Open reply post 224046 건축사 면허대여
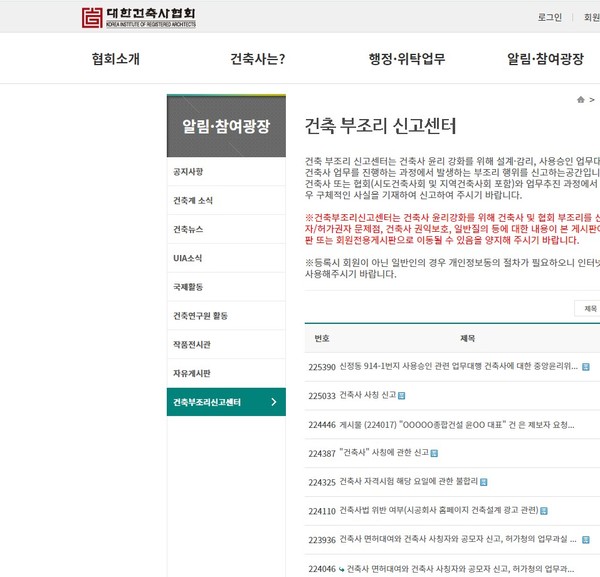The width and height of the screenshot is (600, 577). click(460, 569)
